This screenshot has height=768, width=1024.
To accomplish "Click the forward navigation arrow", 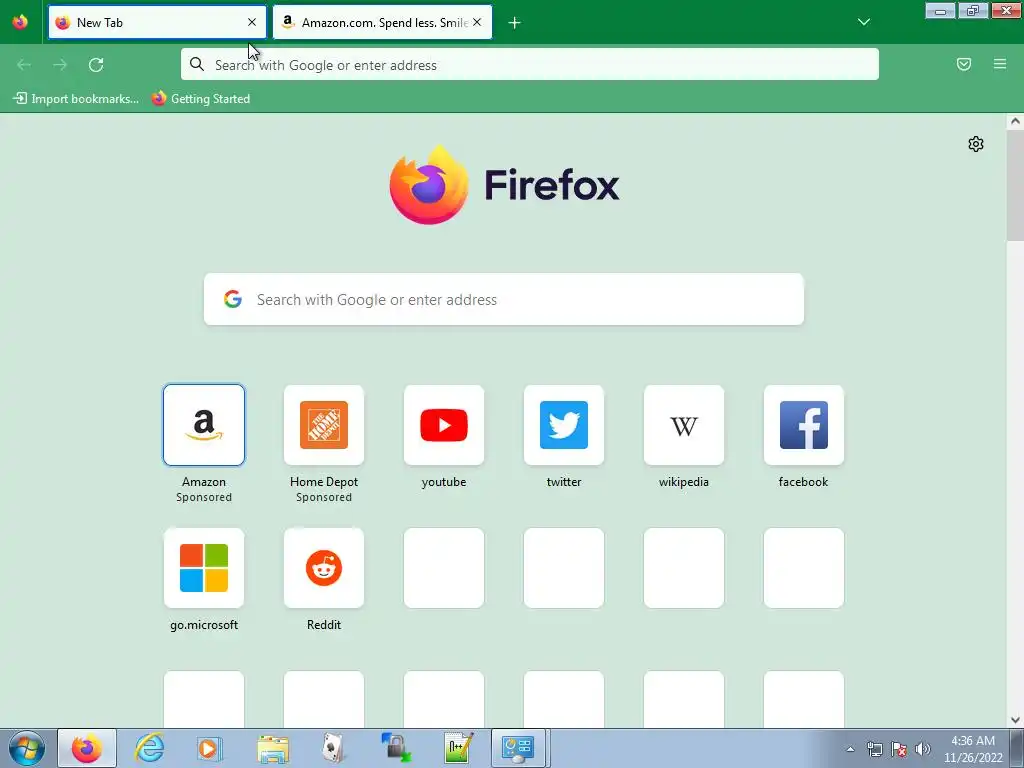I will click(x=60, y=65).
